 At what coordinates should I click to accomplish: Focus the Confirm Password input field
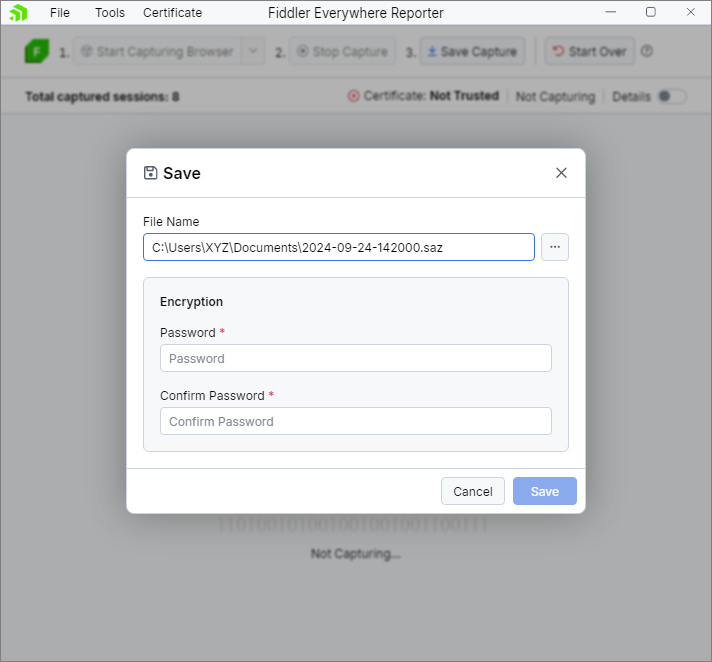(x=356, y=421)
